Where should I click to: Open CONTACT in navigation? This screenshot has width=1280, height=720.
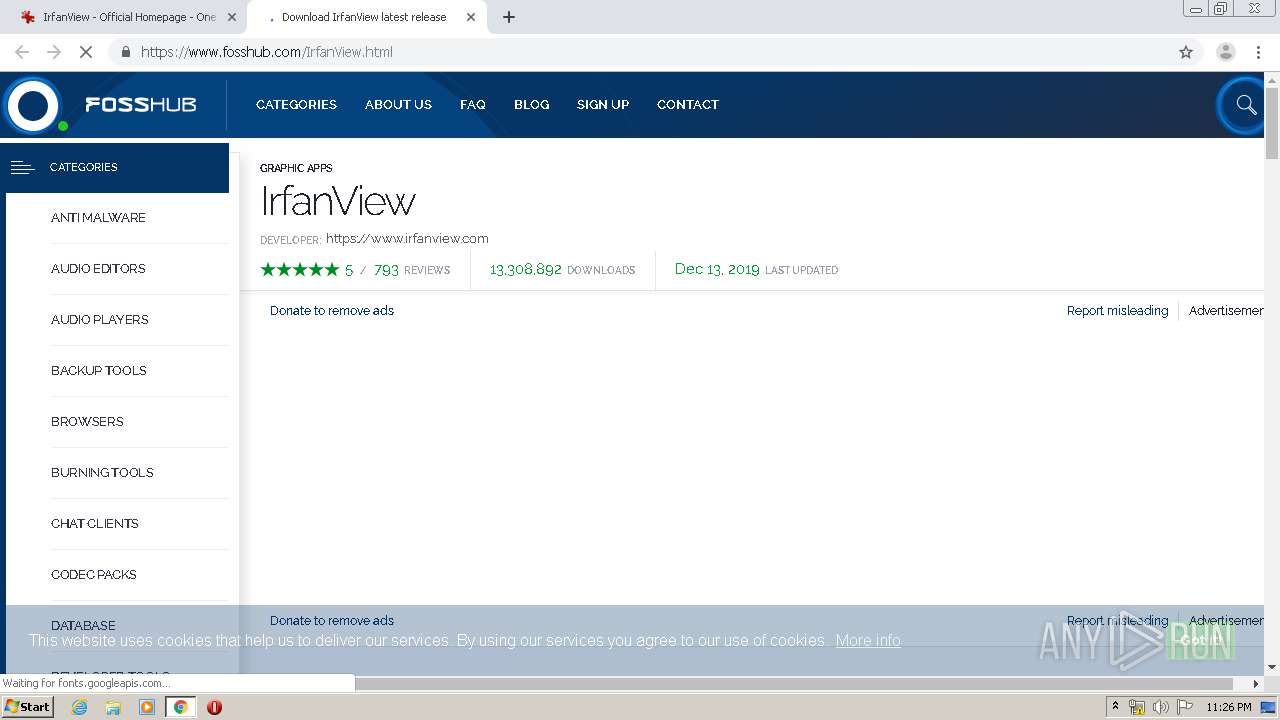tap(688, 104)
